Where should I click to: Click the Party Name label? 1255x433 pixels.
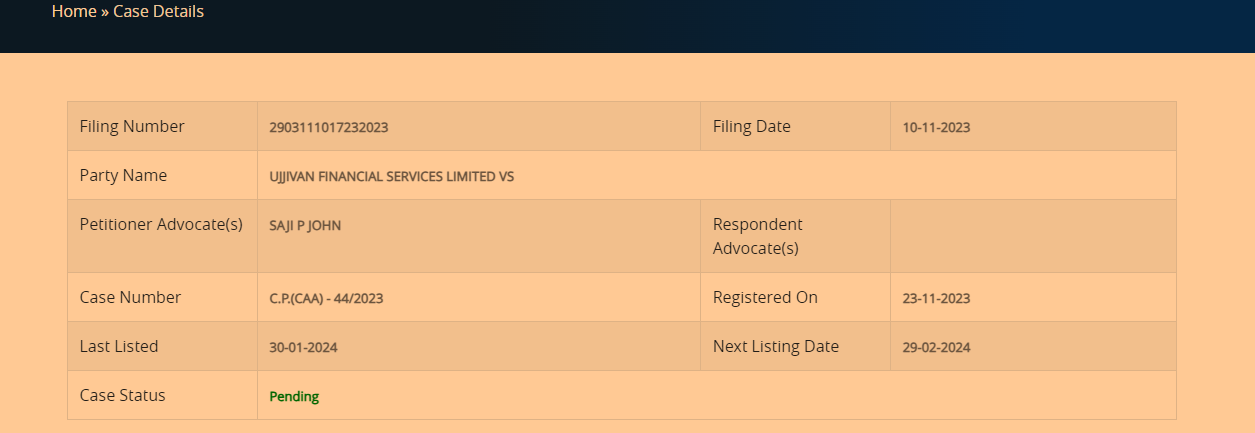pos(123,175)
